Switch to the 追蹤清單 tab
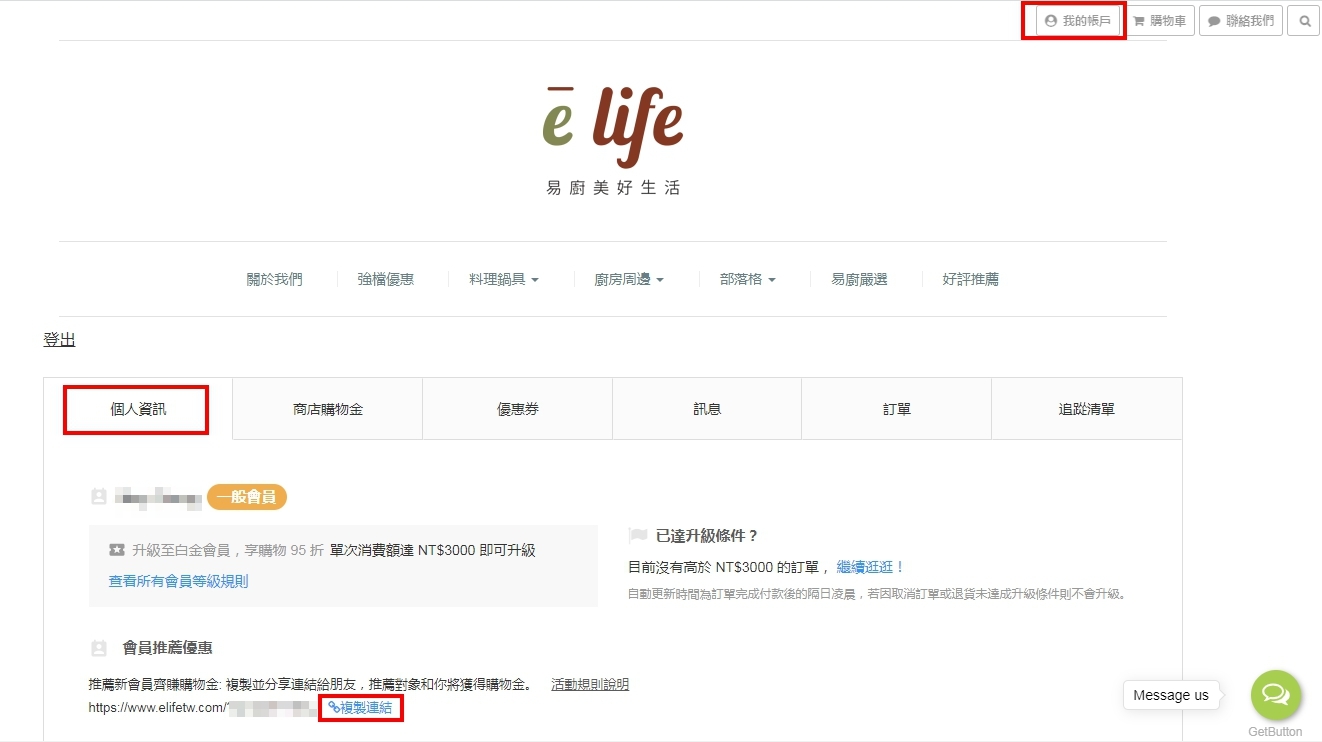The image size is (1322, 742). [1087, 409]
